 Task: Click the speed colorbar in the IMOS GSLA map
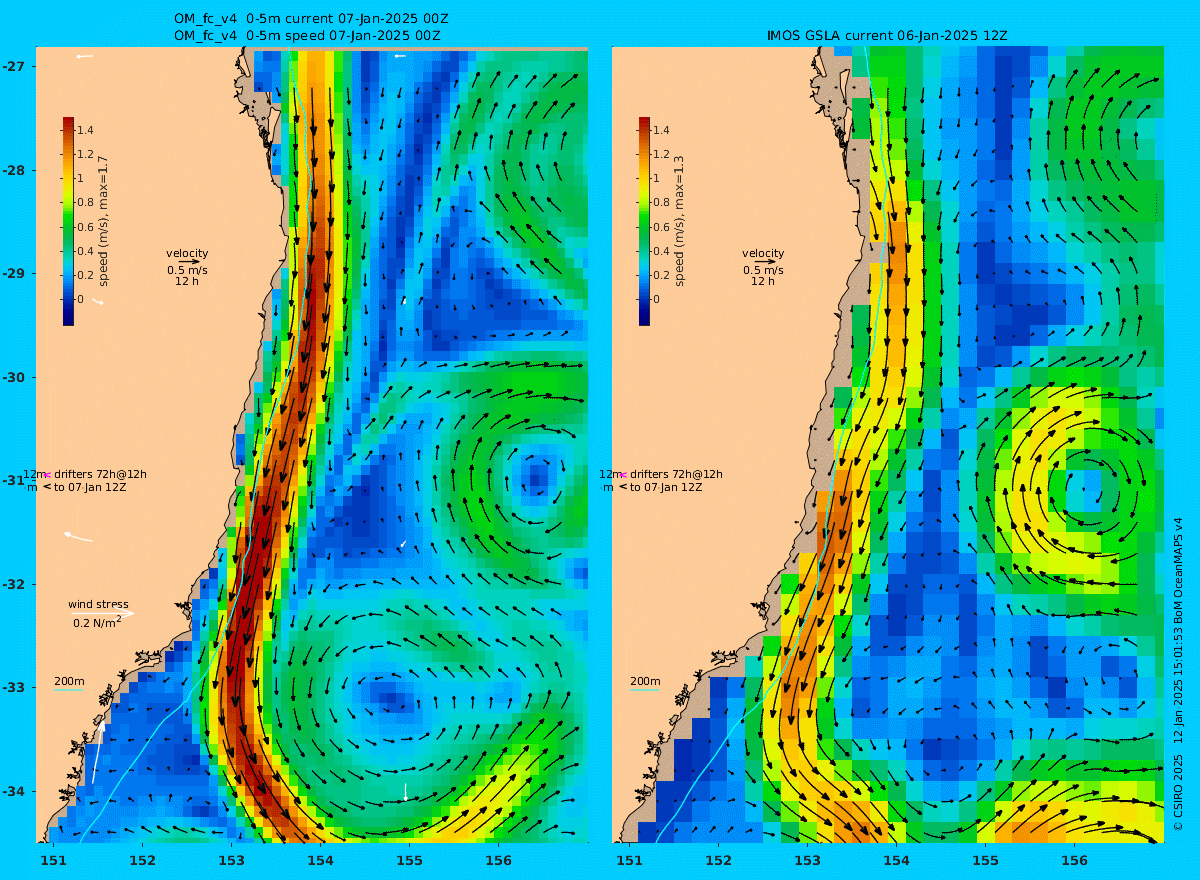tap(644, 221)
